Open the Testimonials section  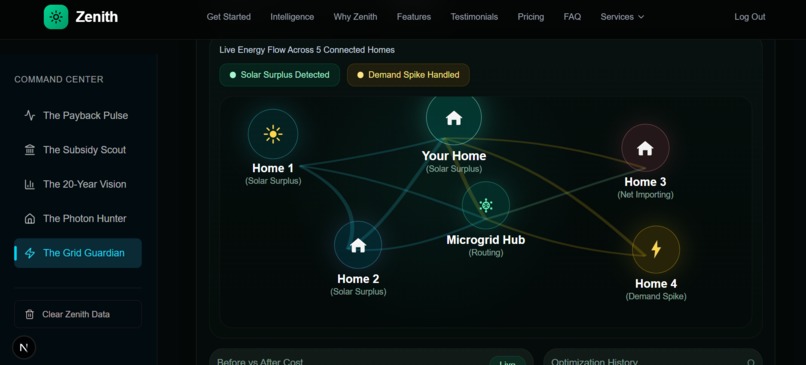pyautogui.click(x=474, y=17)
